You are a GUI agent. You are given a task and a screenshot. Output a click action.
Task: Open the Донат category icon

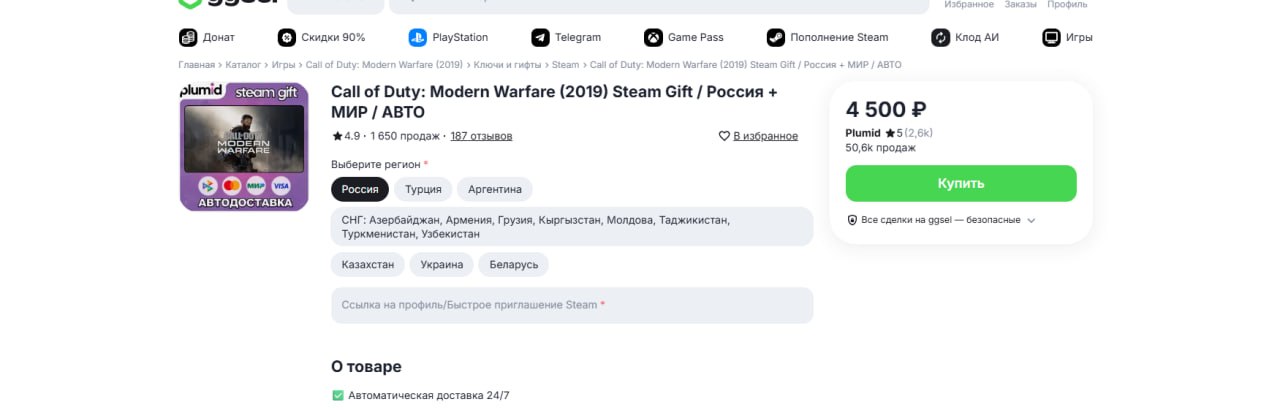click(x=188, y=38)
